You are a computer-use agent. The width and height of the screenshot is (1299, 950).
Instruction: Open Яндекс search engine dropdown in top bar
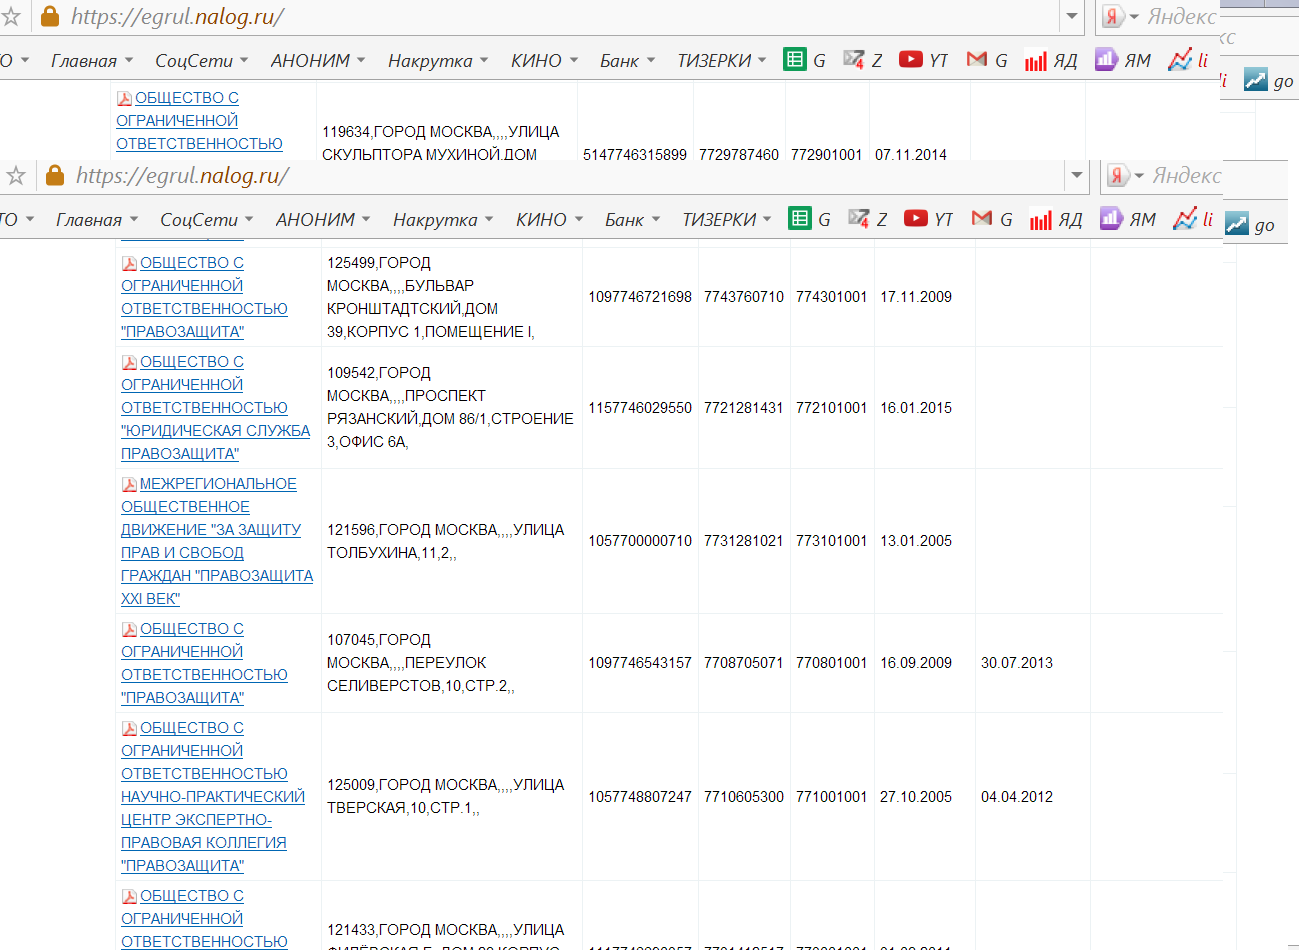[1122, 17]
